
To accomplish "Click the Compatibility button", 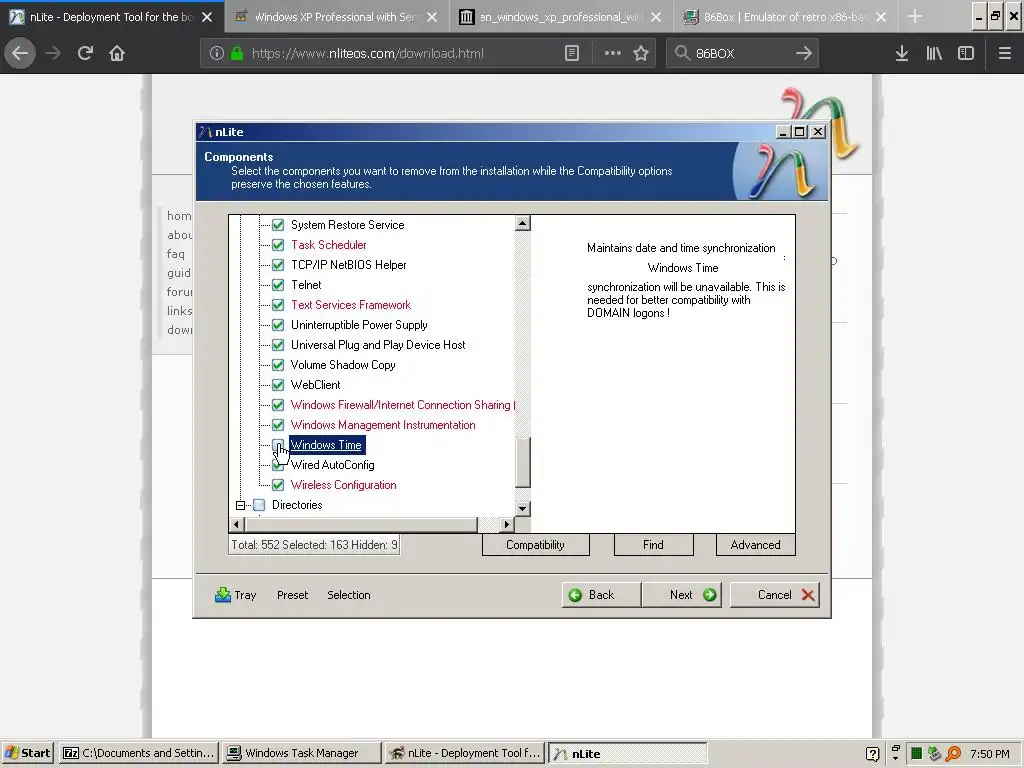I will tap(536, 545).
